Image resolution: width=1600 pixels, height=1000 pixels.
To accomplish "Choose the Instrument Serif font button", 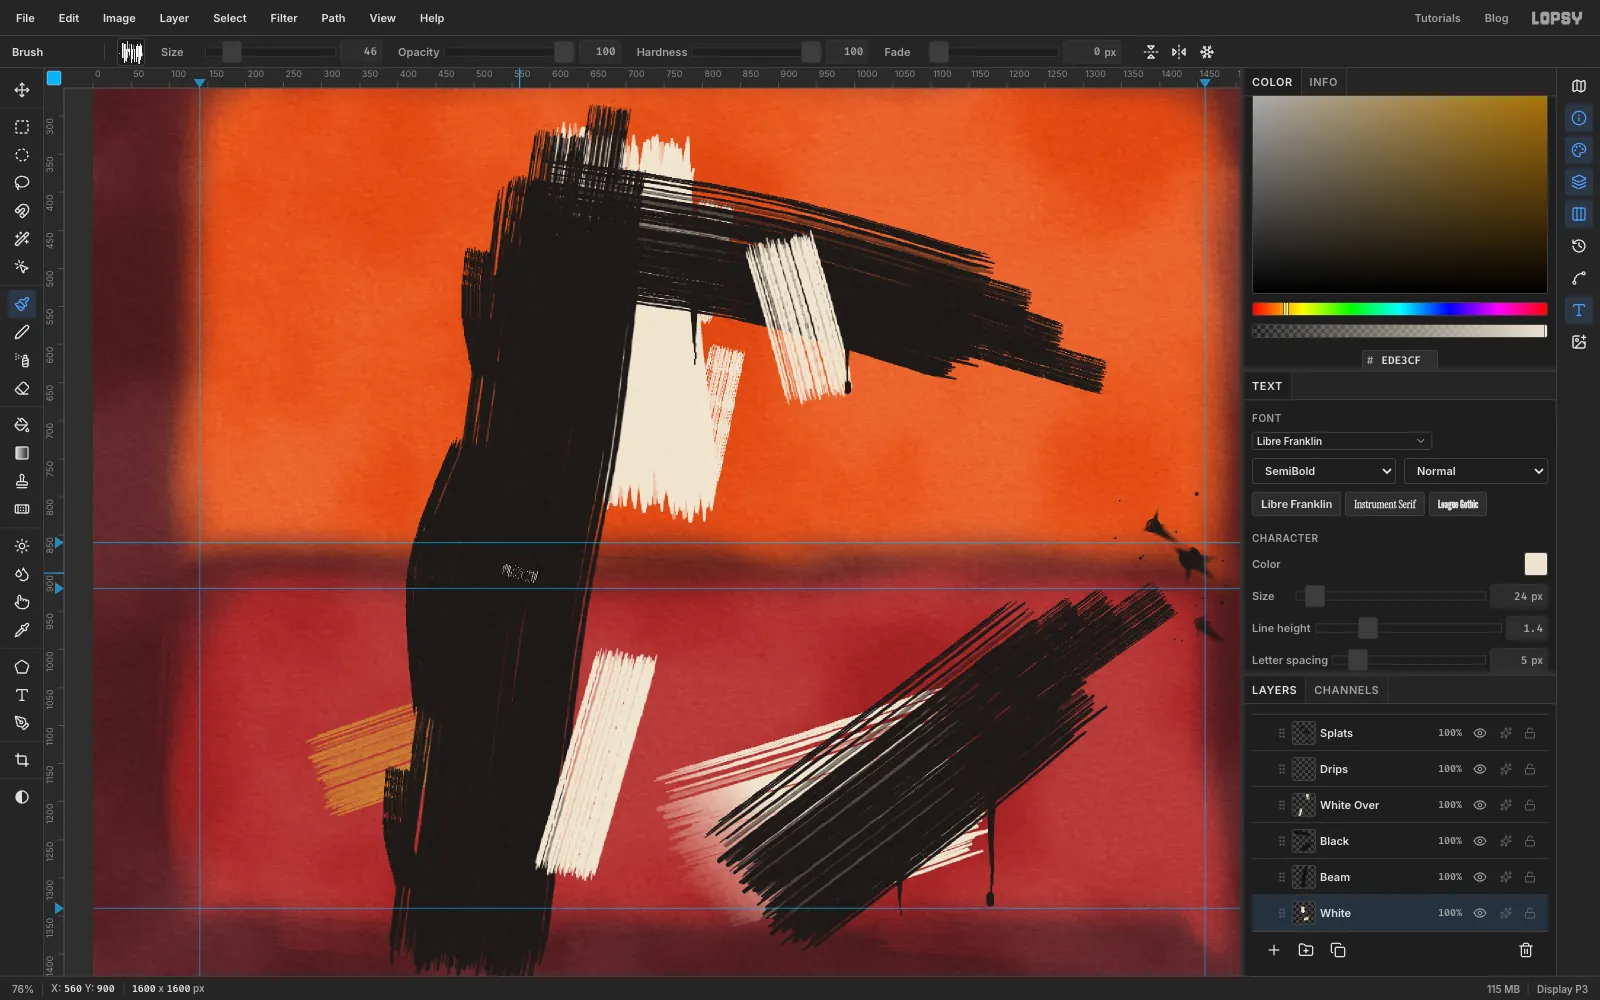I will [1385, 504].
